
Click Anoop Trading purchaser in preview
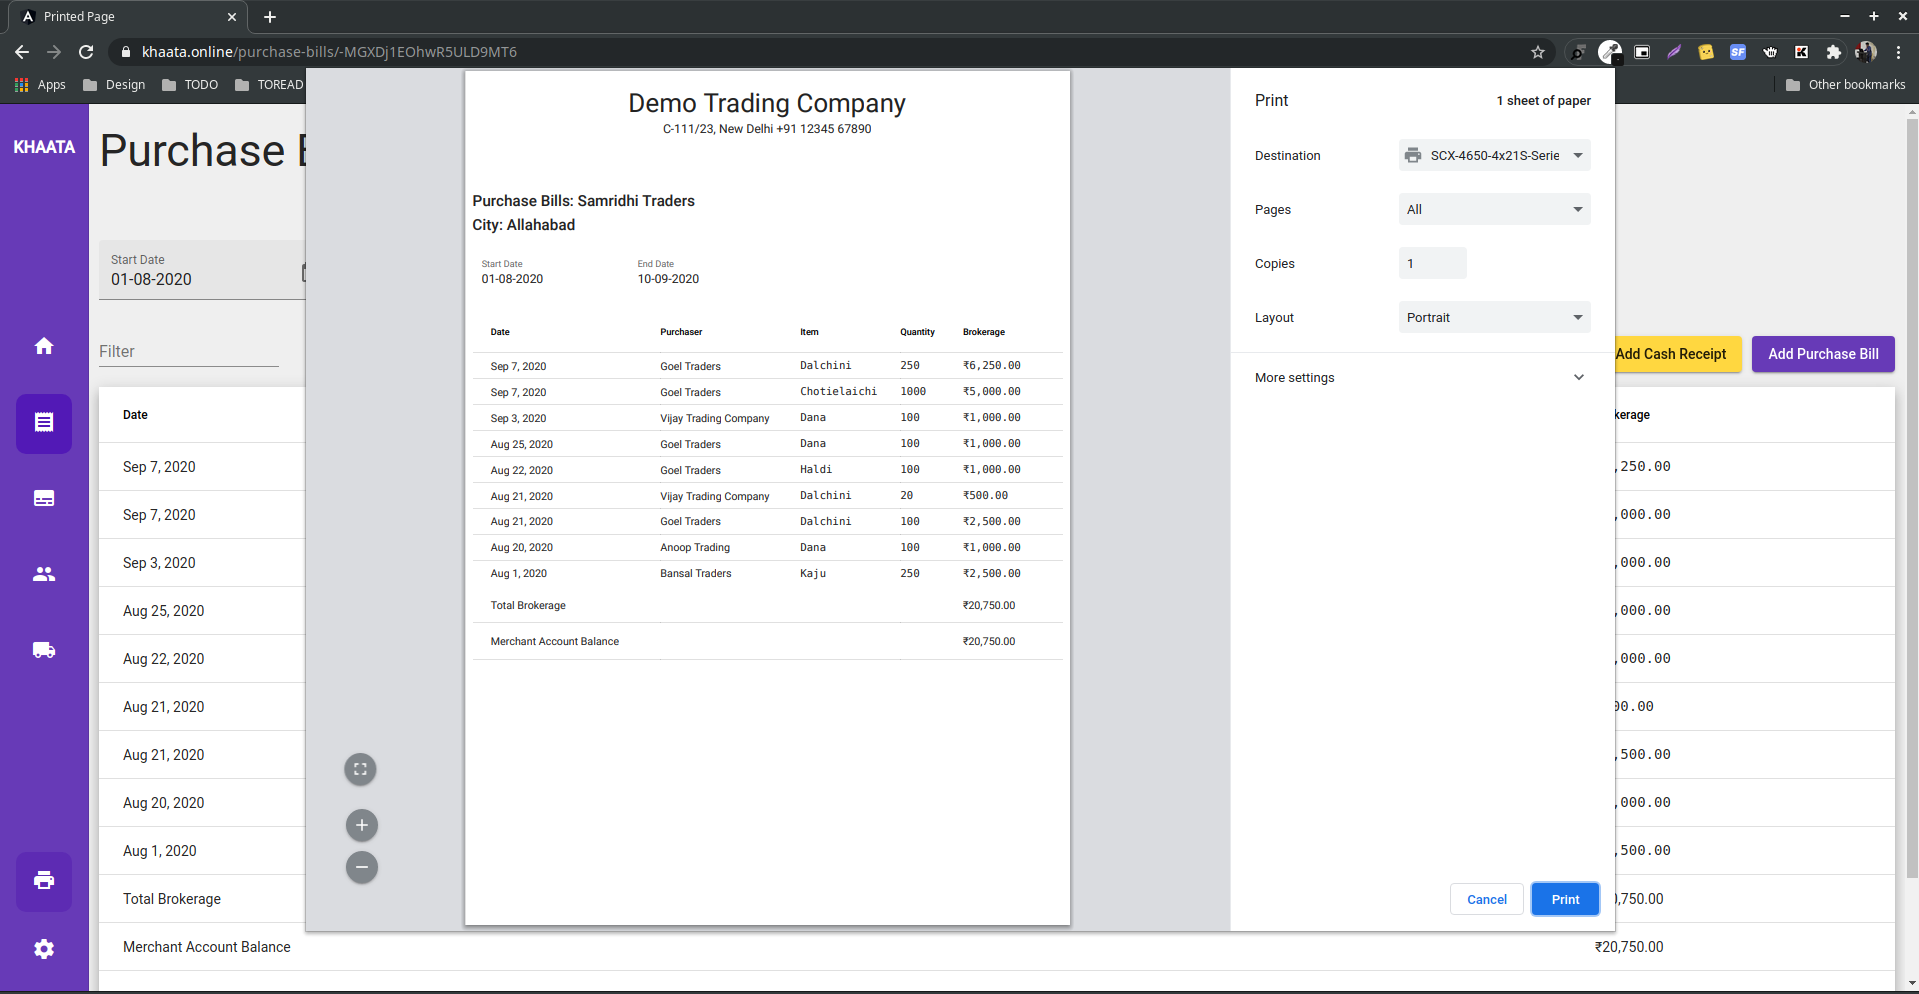695,547
